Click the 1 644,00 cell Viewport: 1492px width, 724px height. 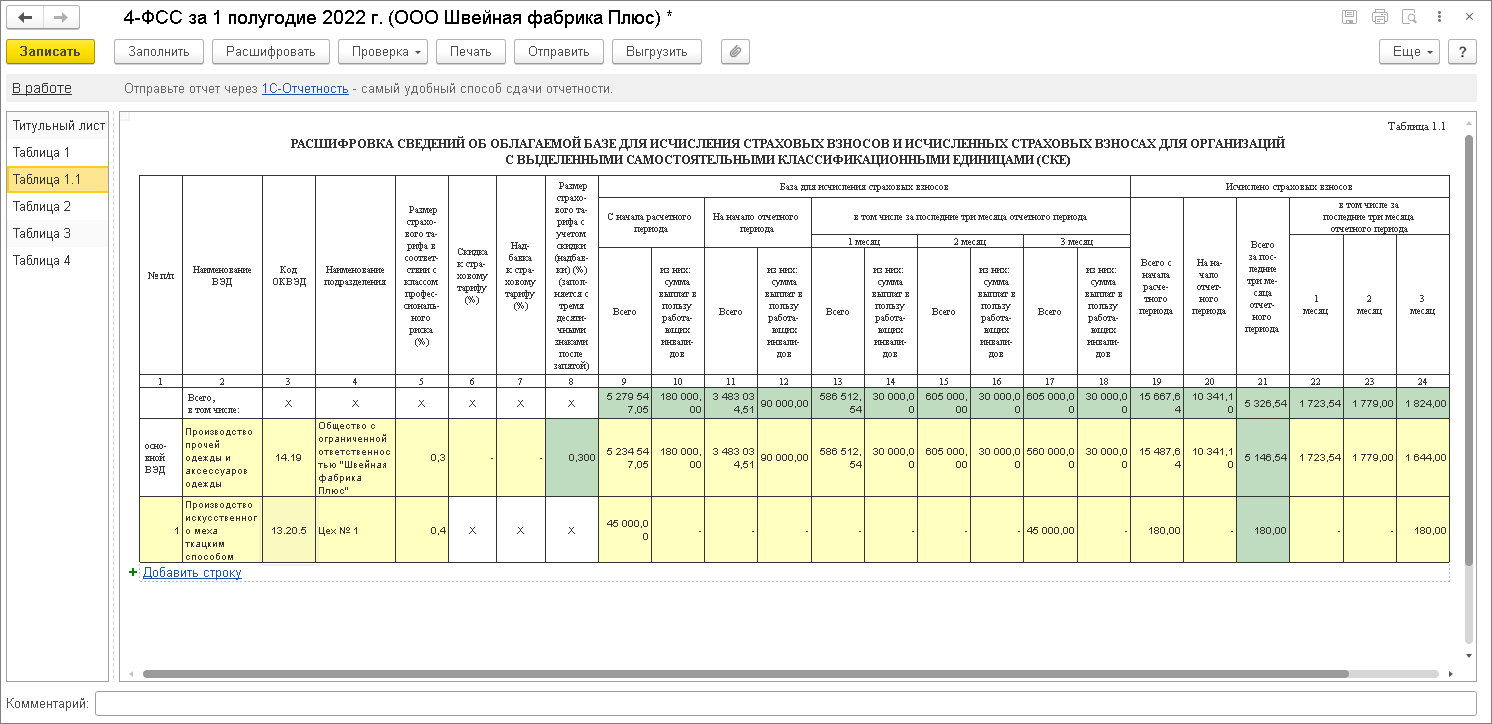pyautogui.click(x=1422, y=457)
